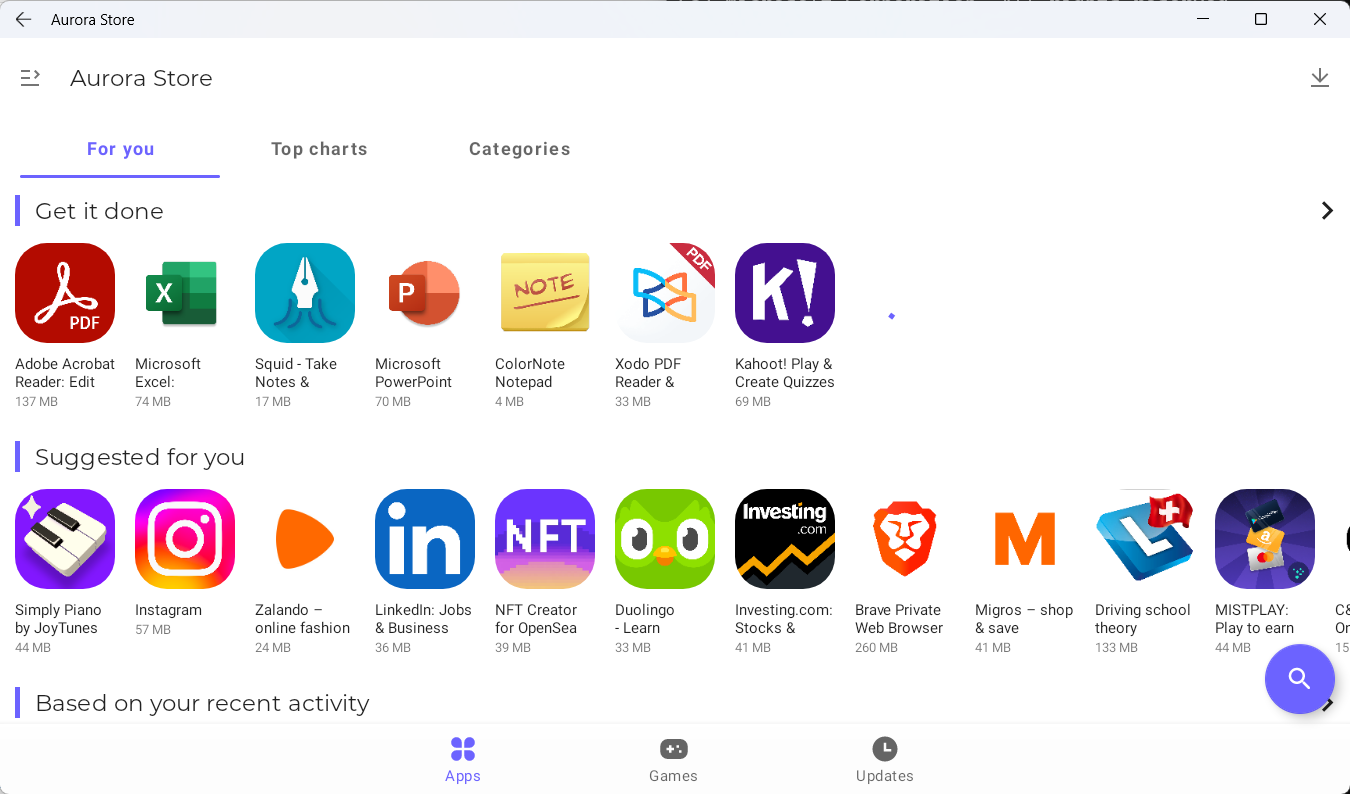Click the Get it done section heading

pos(99,211)
